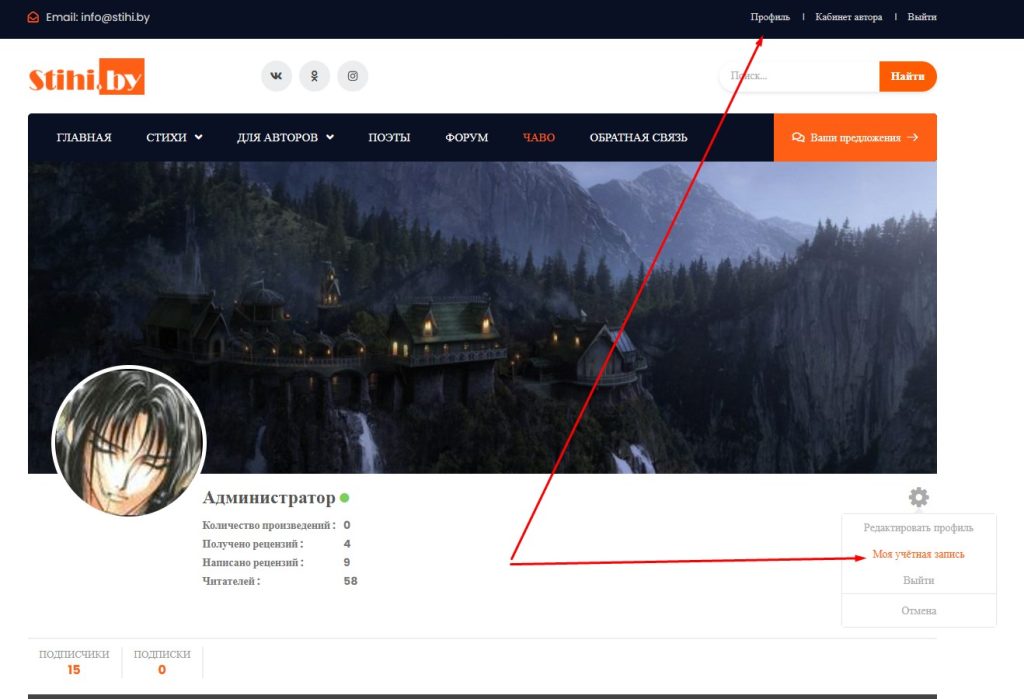1024x699 pixels.
Task: Open the profile settings gear icon
Action: click(918, 497)
